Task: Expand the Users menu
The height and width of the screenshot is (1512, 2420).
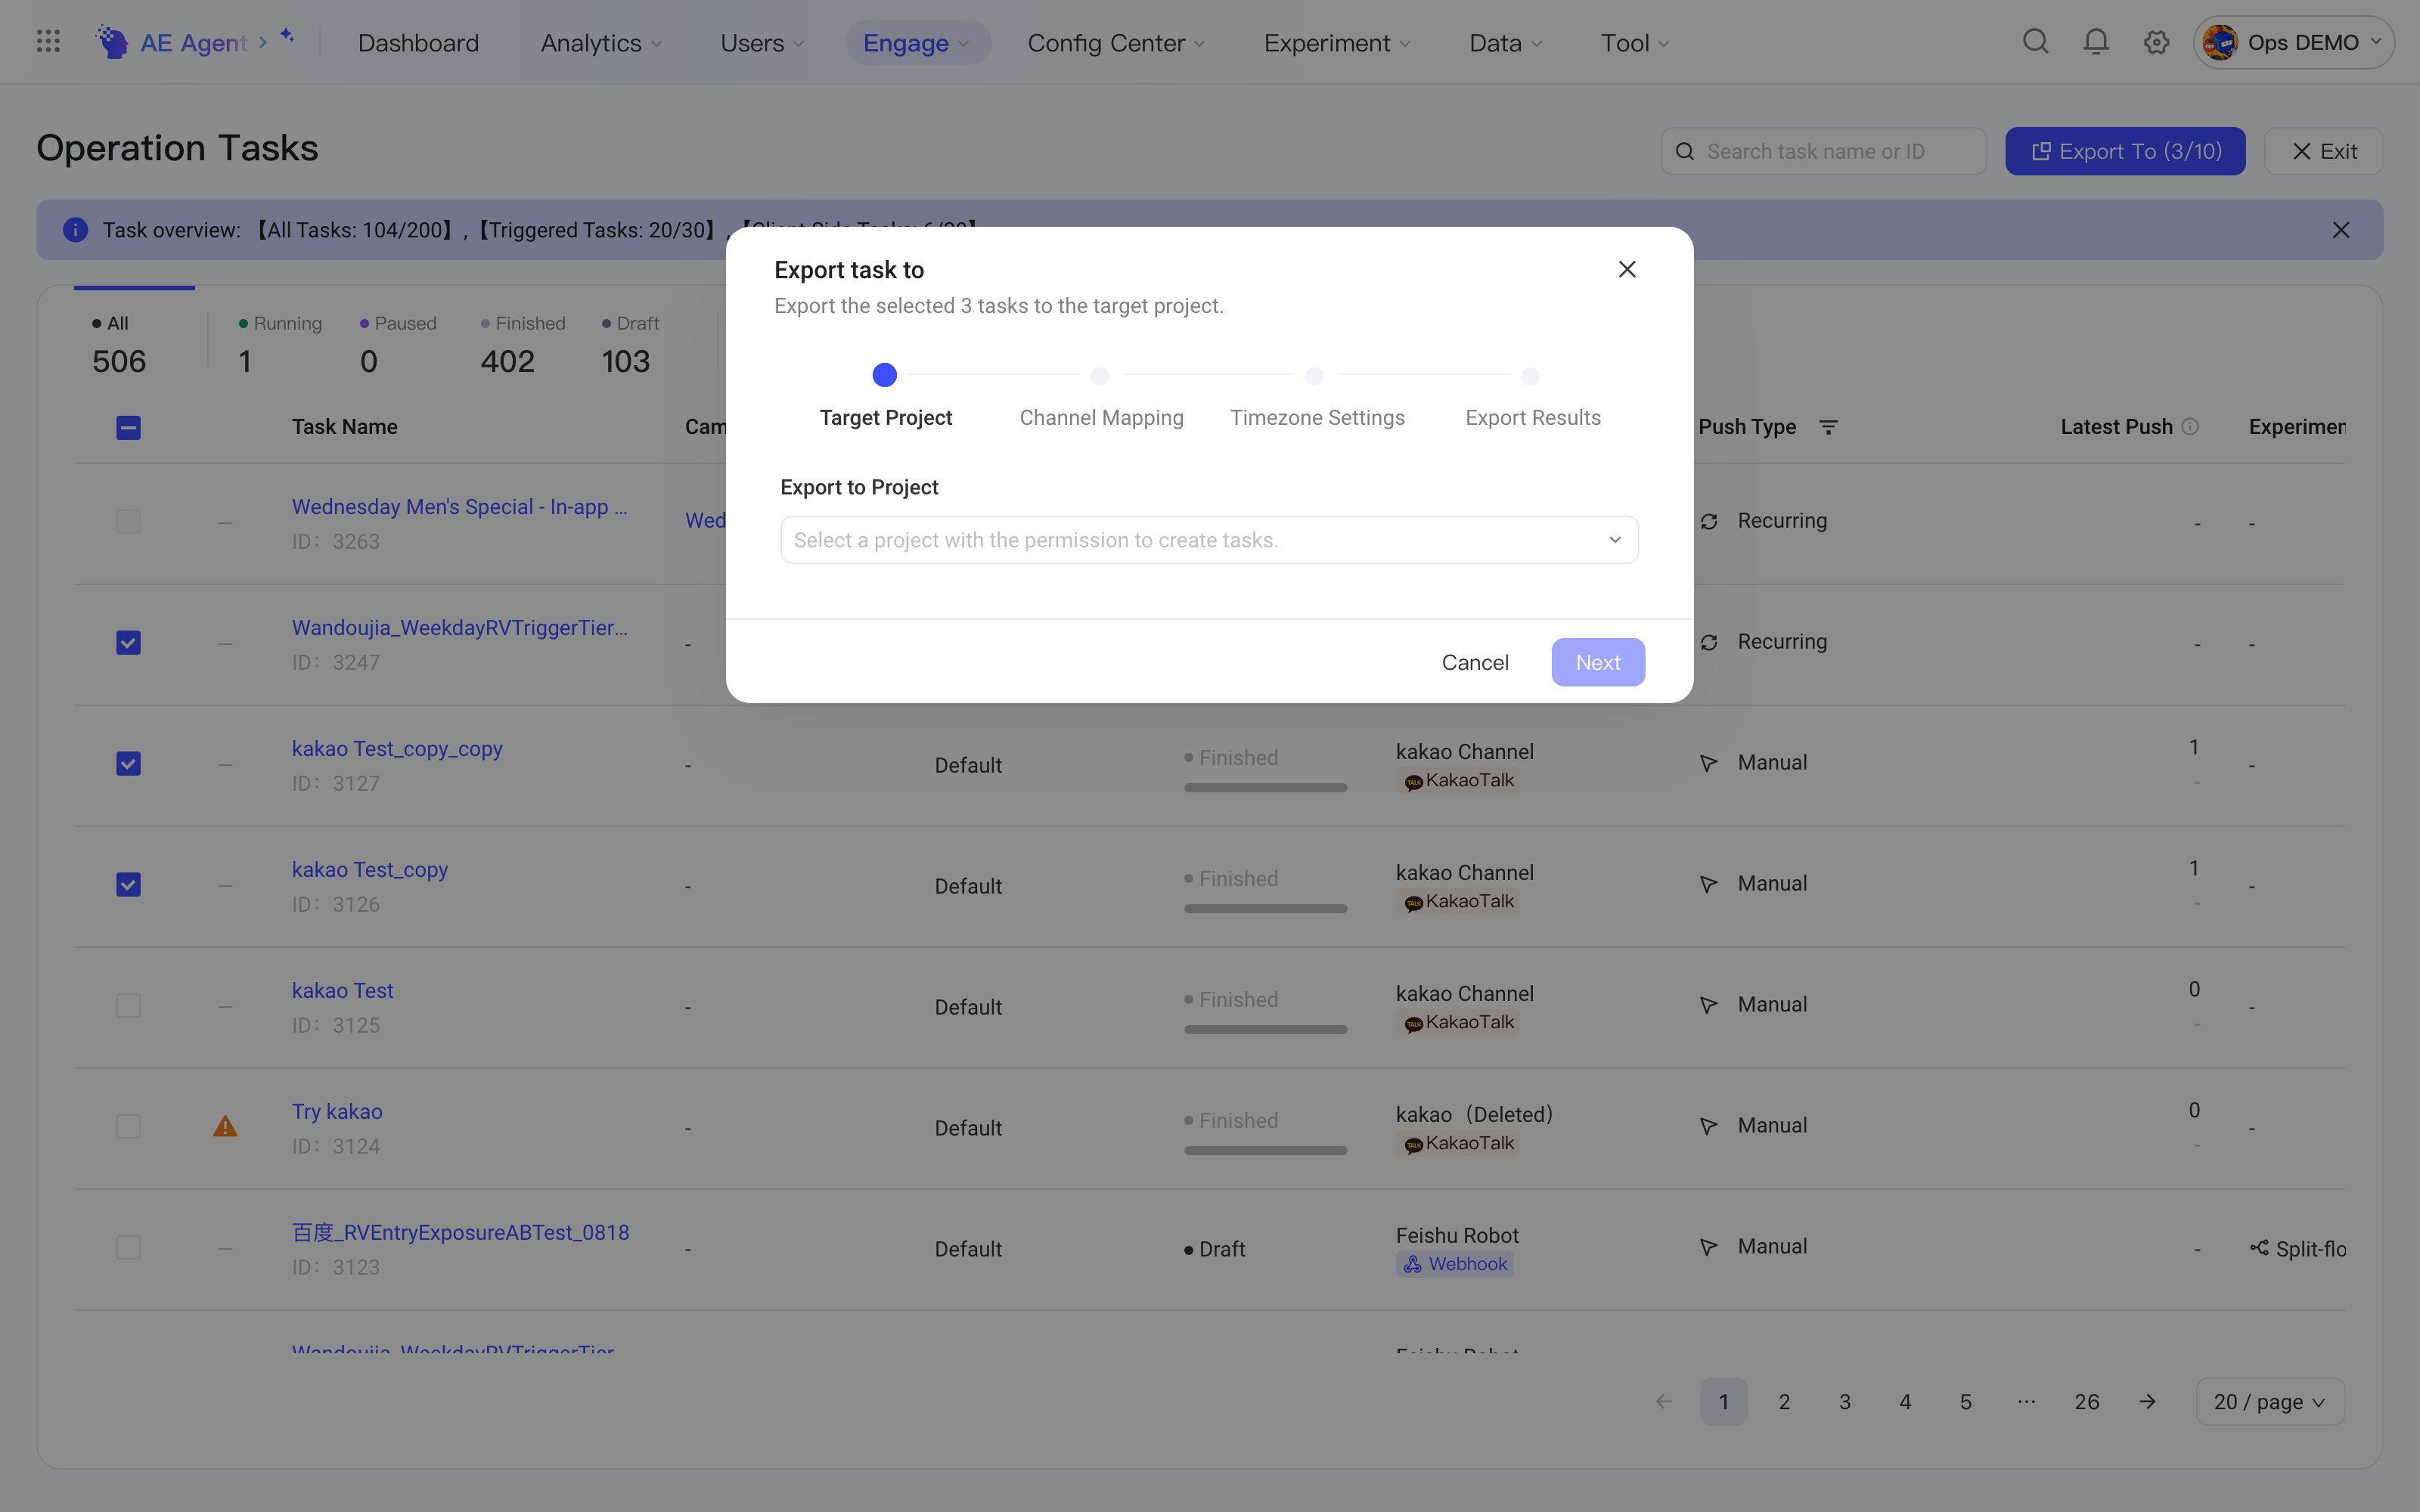Action: (x=762, y=43)
